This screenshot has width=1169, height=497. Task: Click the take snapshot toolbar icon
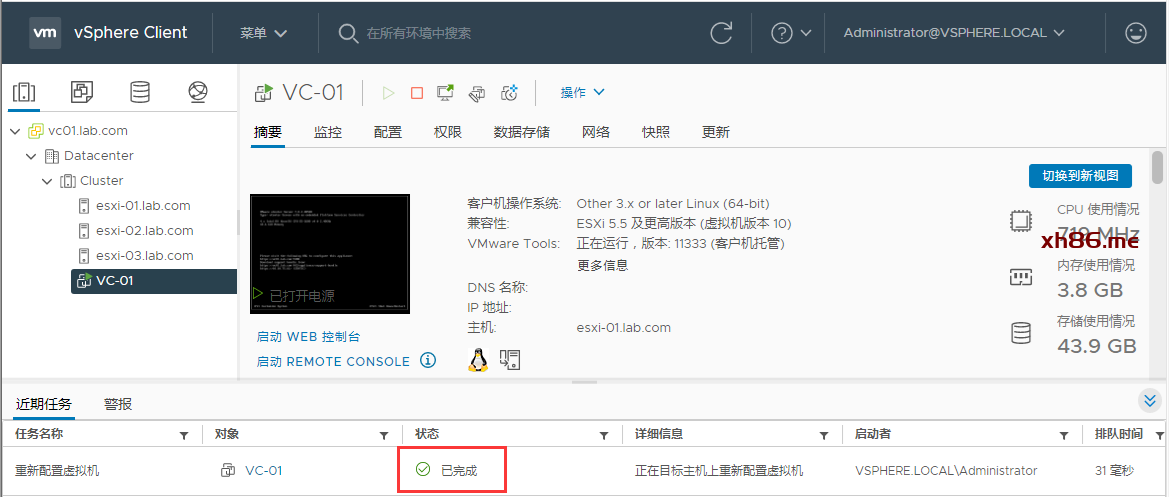(510, 93)
